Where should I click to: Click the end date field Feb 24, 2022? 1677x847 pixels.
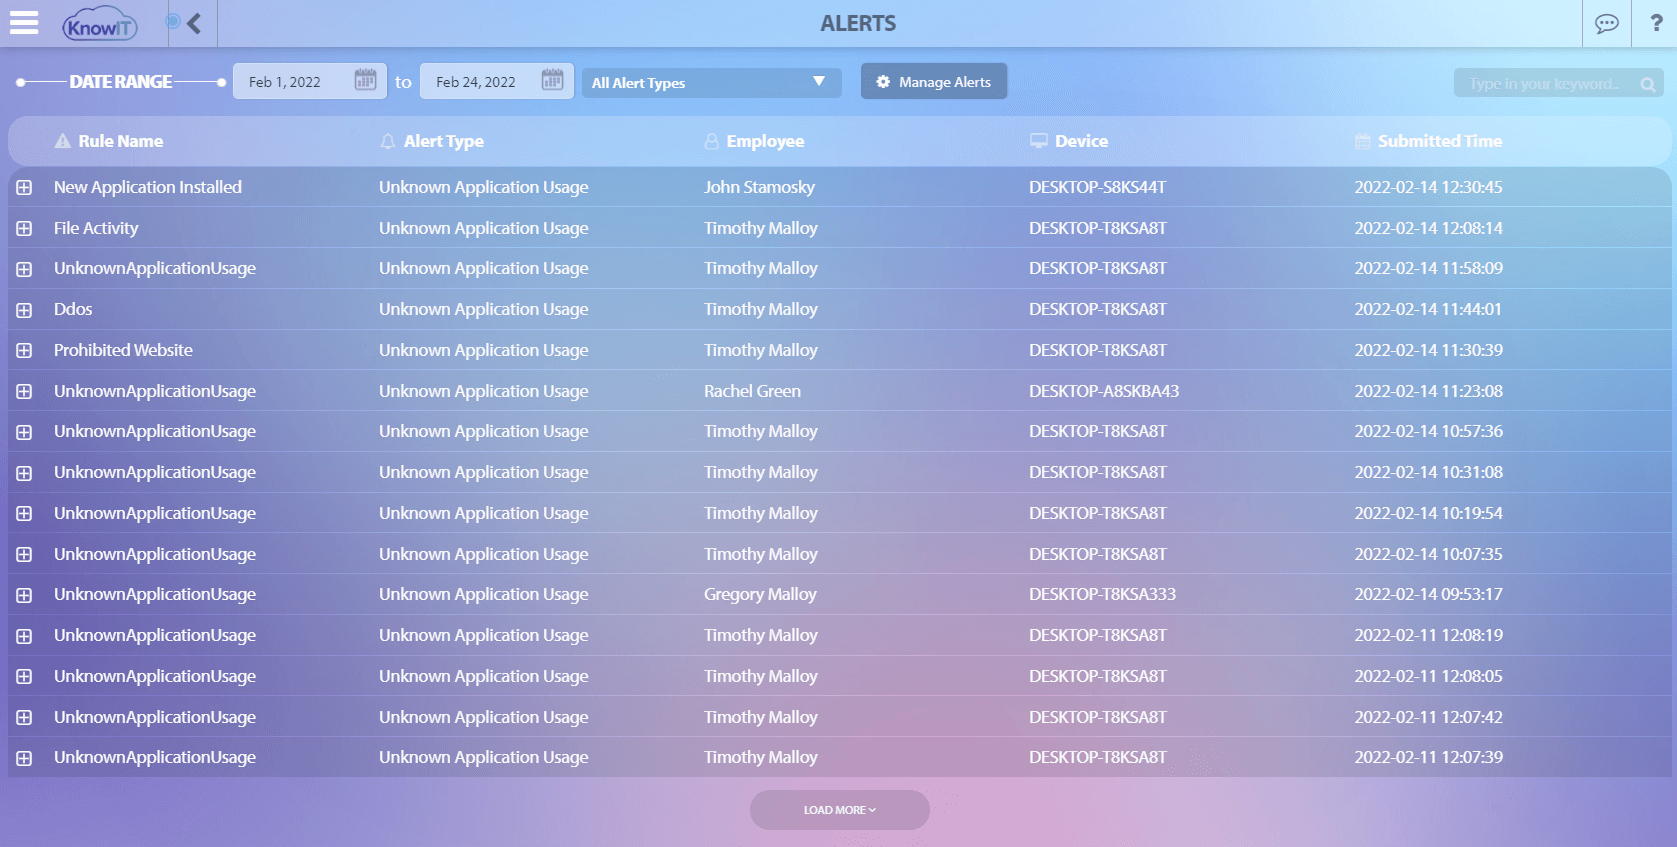[x=497, y=81]
